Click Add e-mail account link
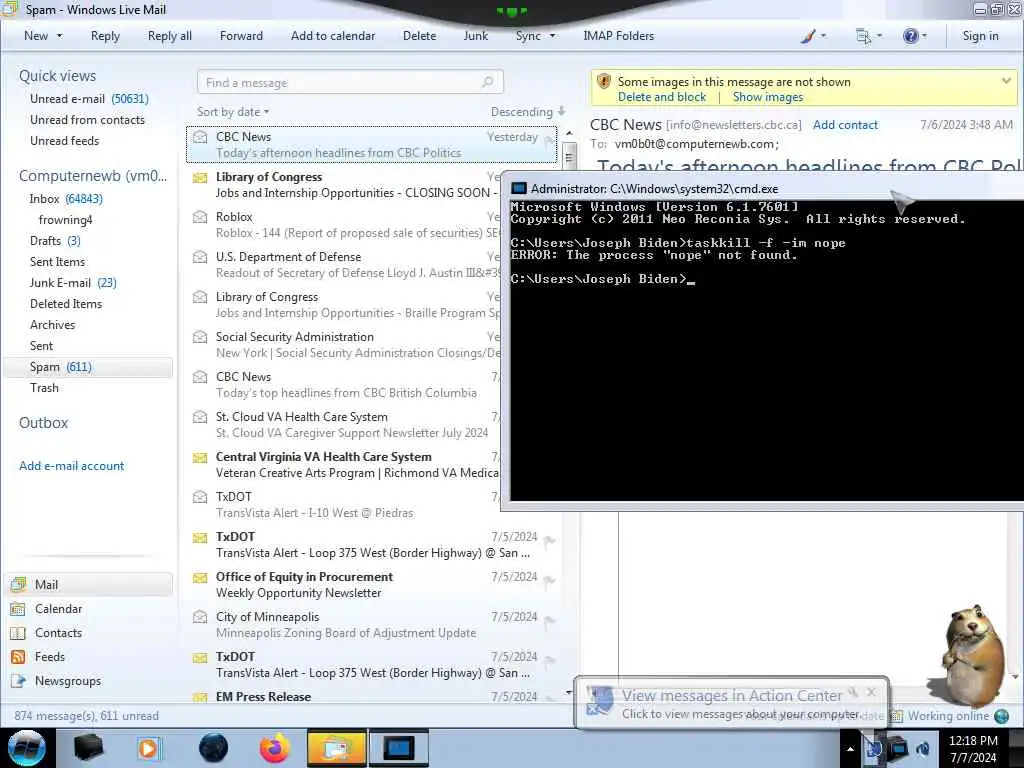 (x=71, y=466)
